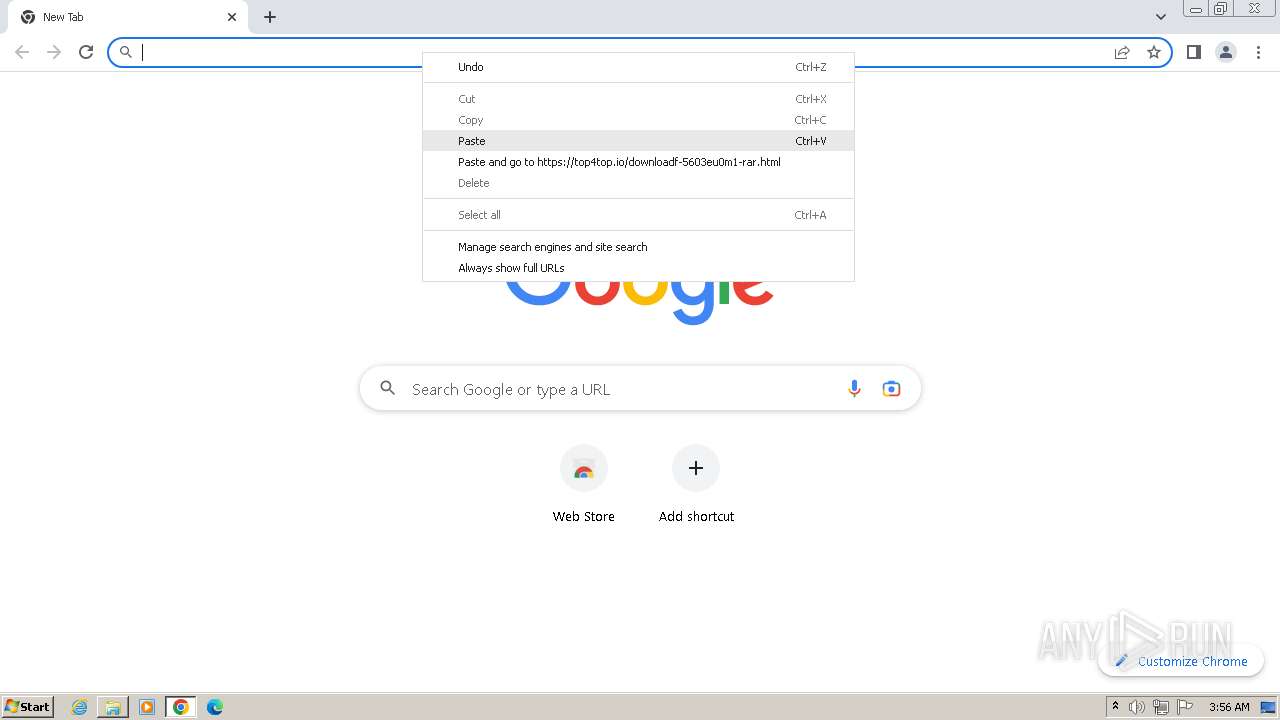Bookmark this tab with the star icon

[x=1154, y=52]
